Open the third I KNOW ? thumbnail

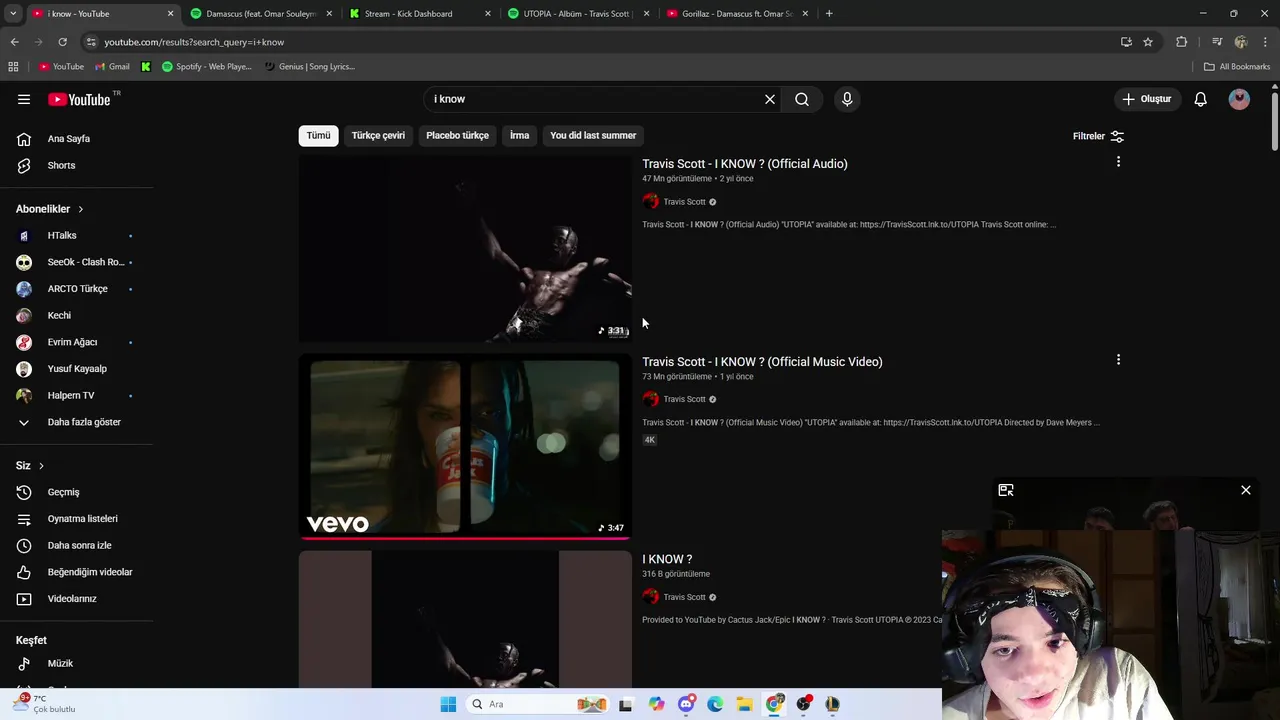click(x=465, y=619)
